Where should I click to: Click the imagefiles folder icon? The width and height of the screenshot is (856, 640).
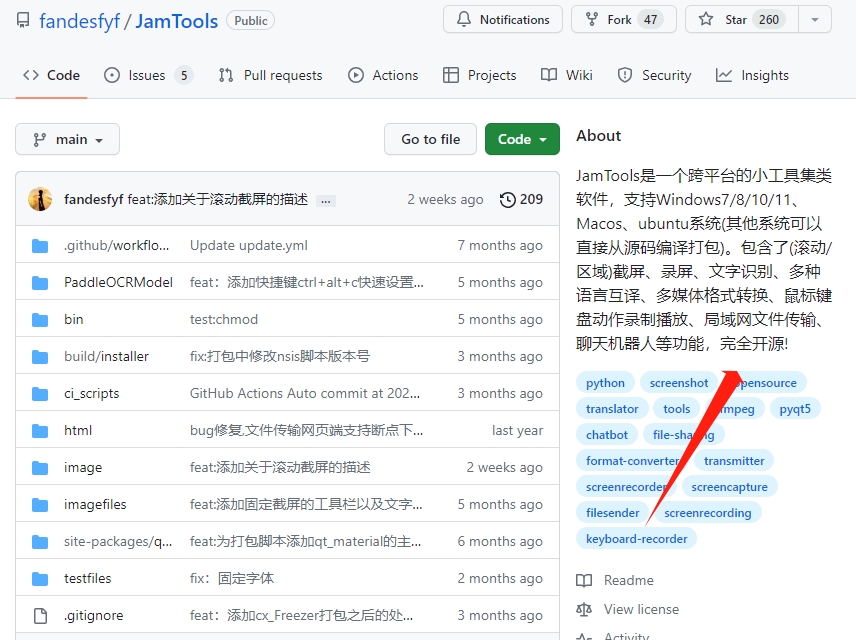click(40, 505)
